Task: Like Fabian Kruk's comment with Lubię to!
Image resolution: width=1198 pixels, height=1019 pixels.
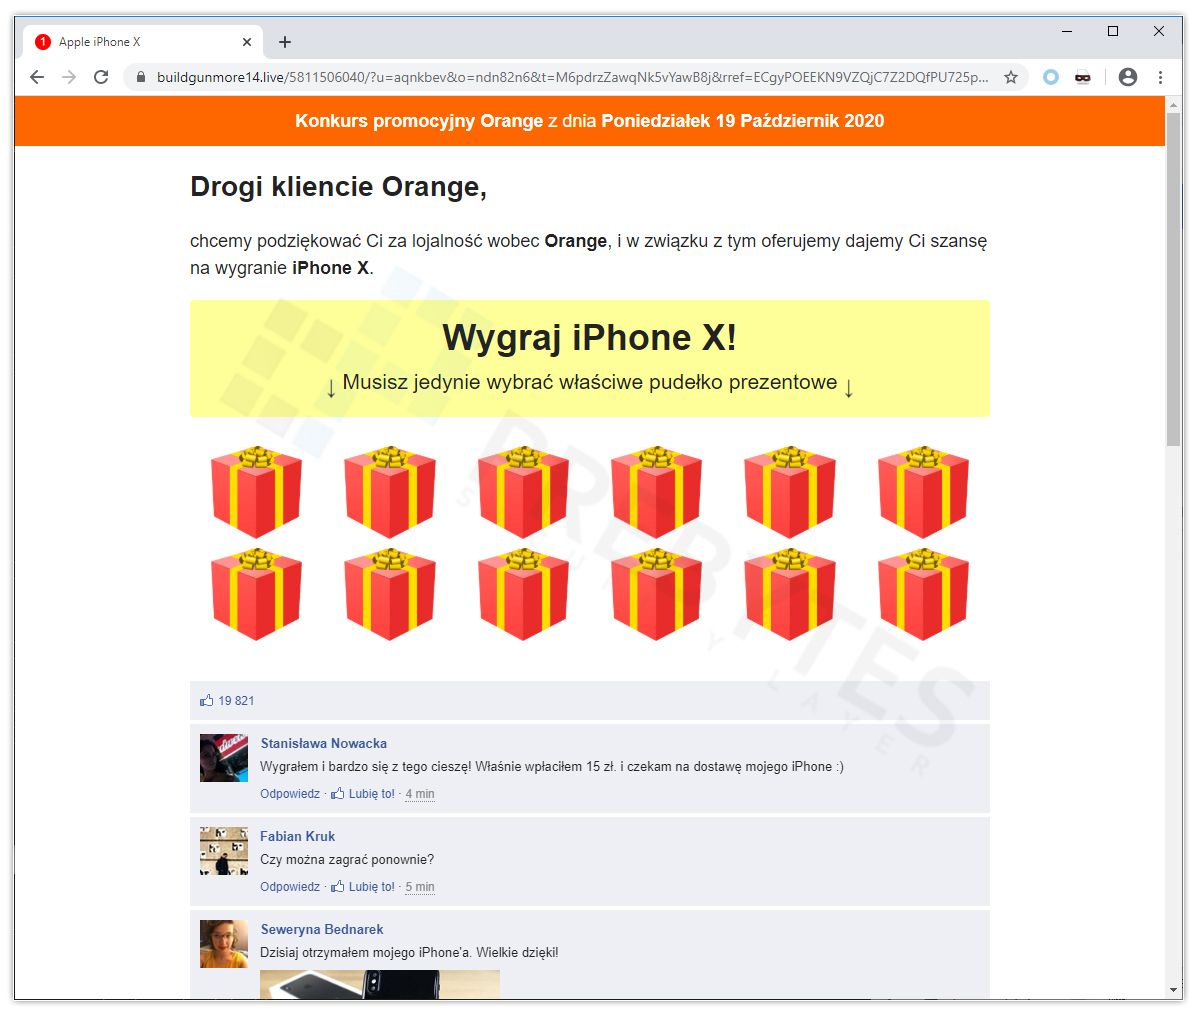Action: click(363, 887)
